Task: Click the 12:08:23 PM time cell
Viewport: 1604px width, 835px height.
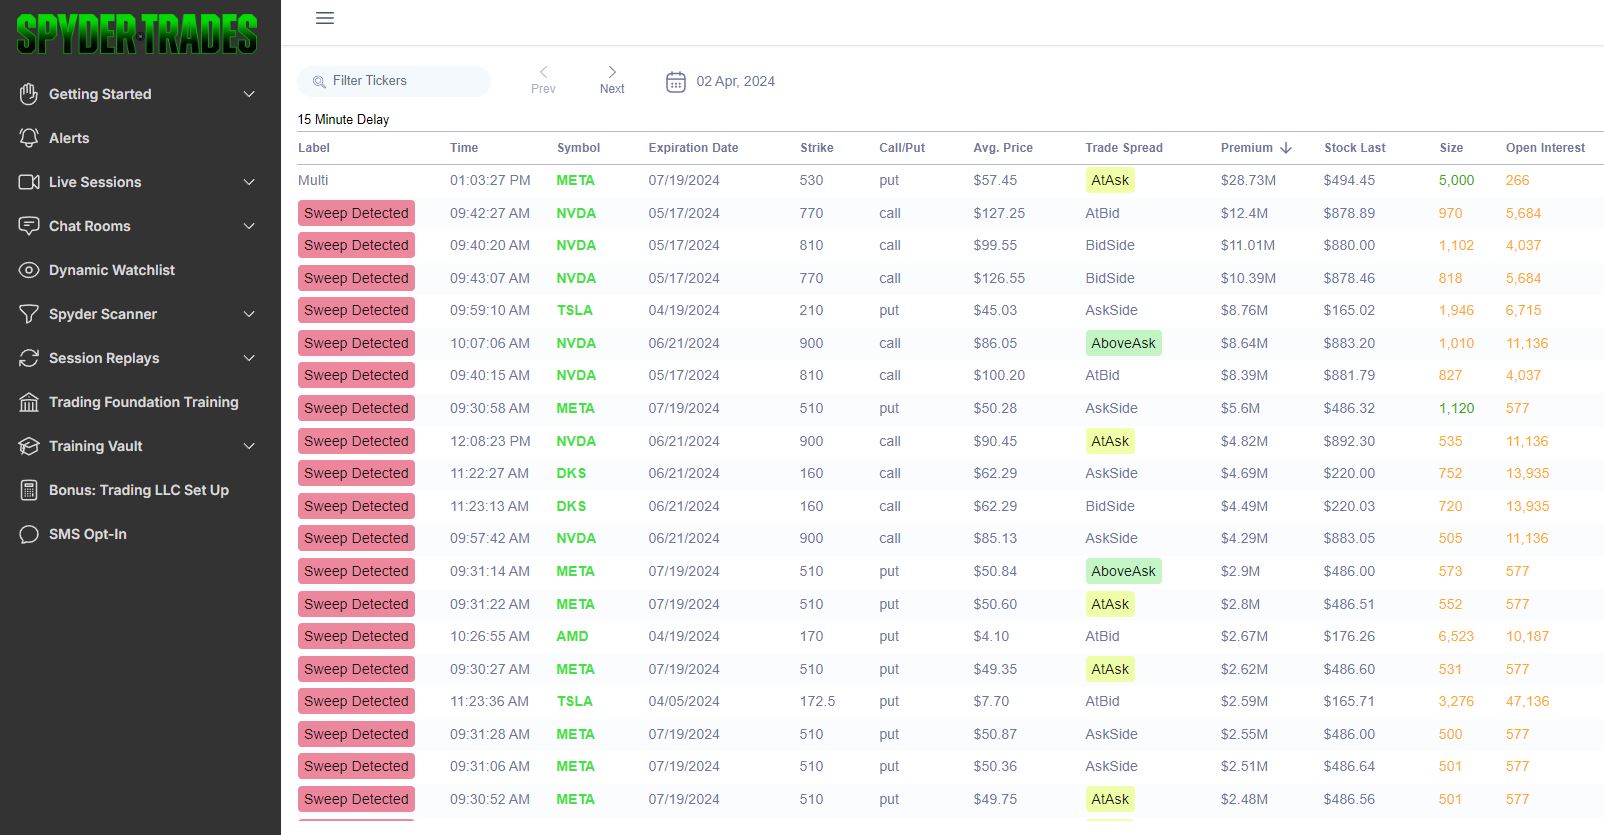Action: click(490, 441)
